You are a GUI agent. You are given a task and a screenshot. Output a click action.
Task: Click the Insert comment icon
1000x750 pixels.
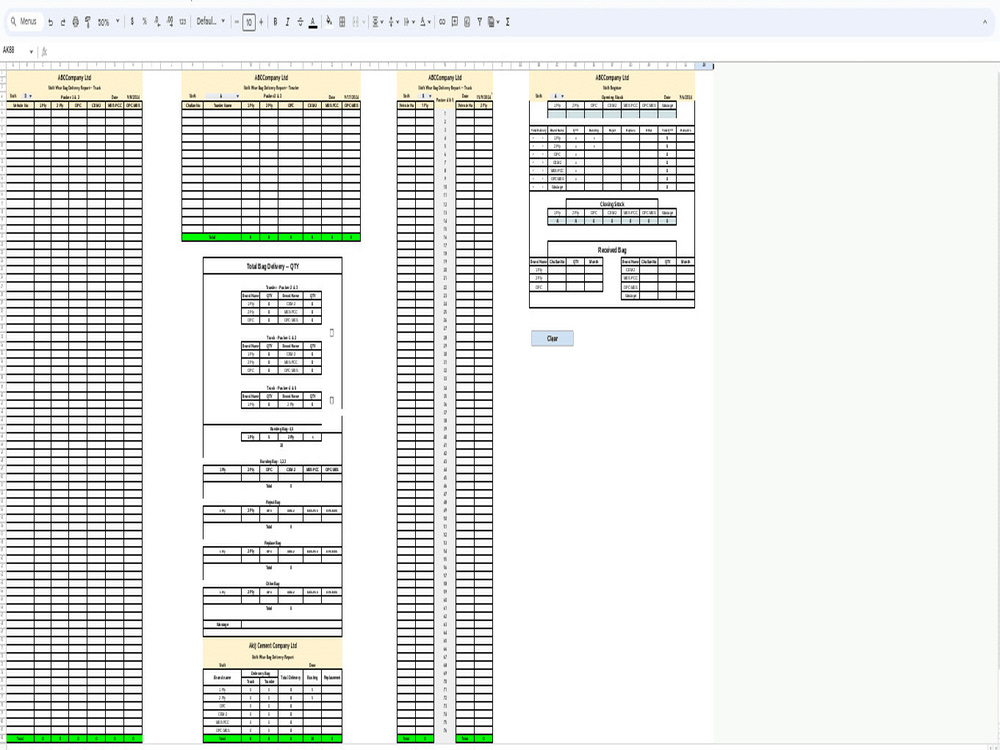point(455,22)
